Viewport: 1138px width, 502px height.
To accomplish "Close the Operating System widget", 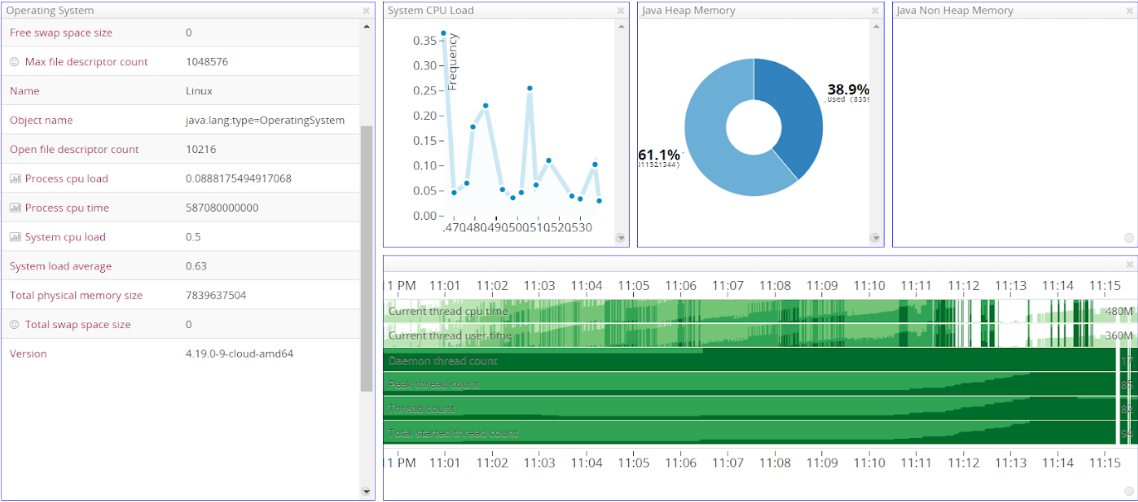I will [x=366, y=11].
